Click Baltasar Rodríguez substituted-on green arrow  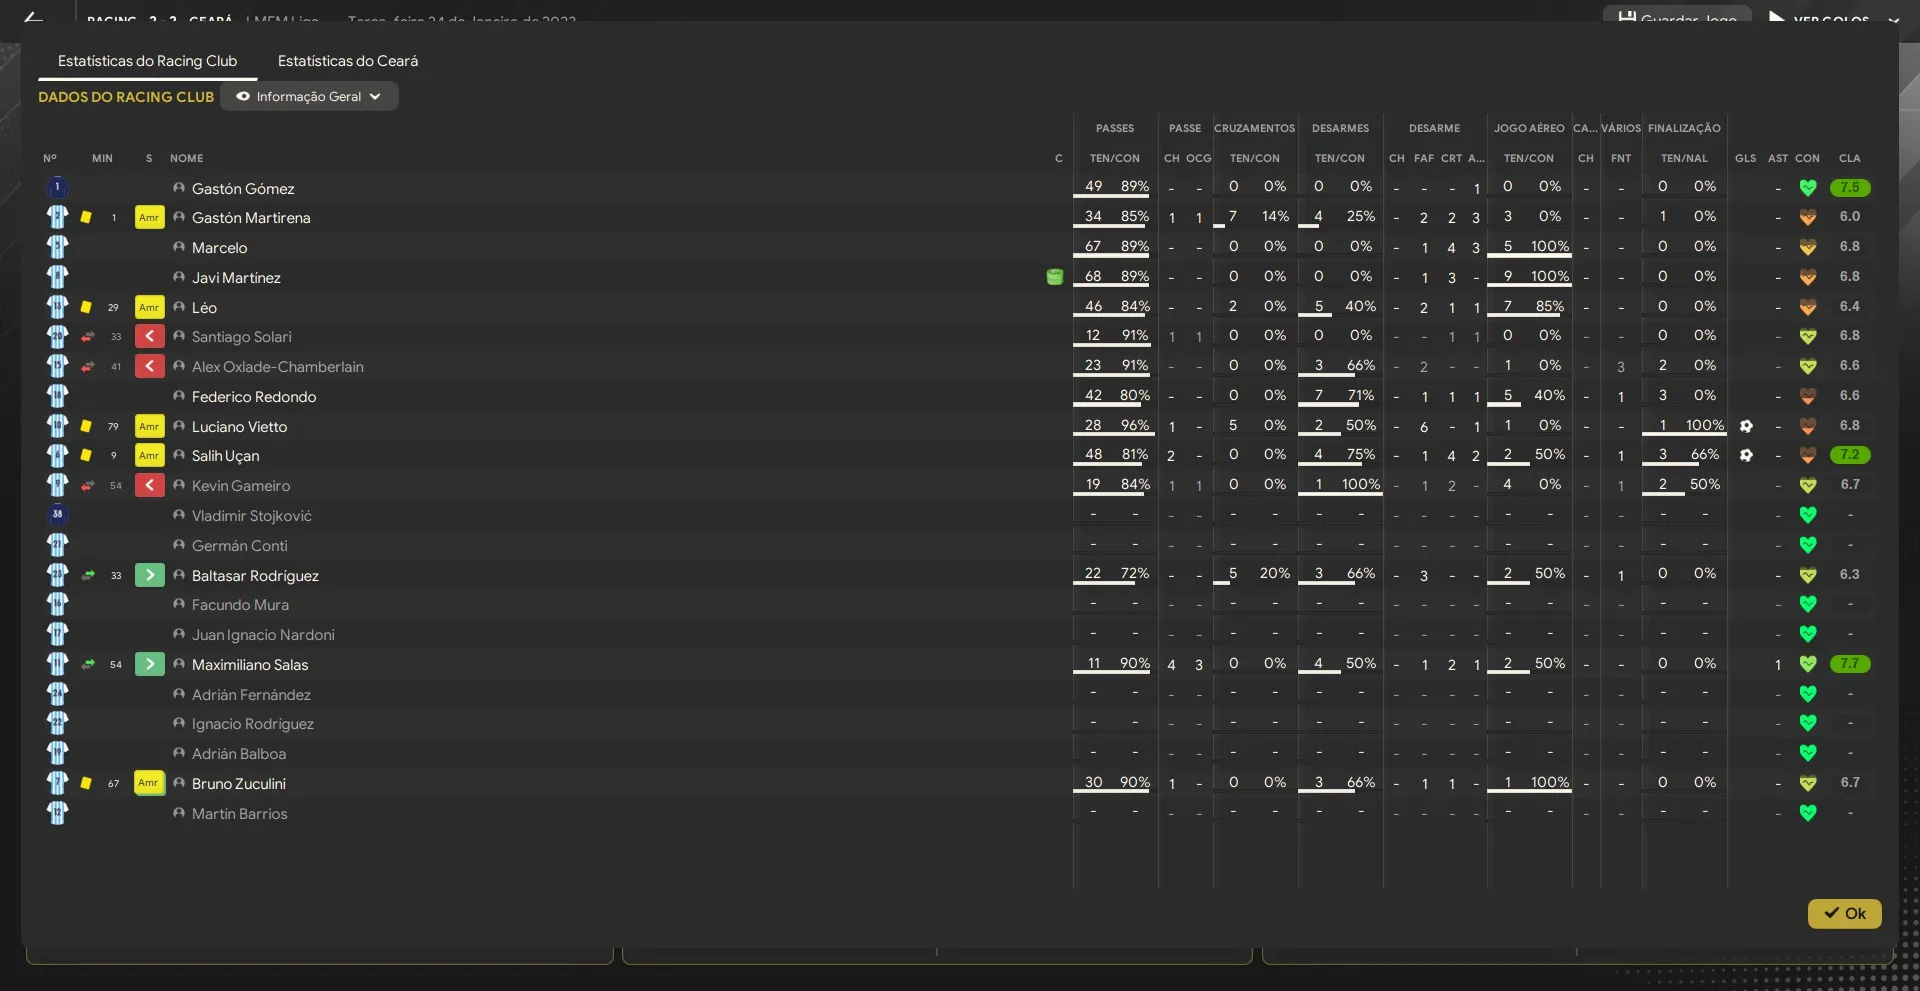[x=149, y=575]
